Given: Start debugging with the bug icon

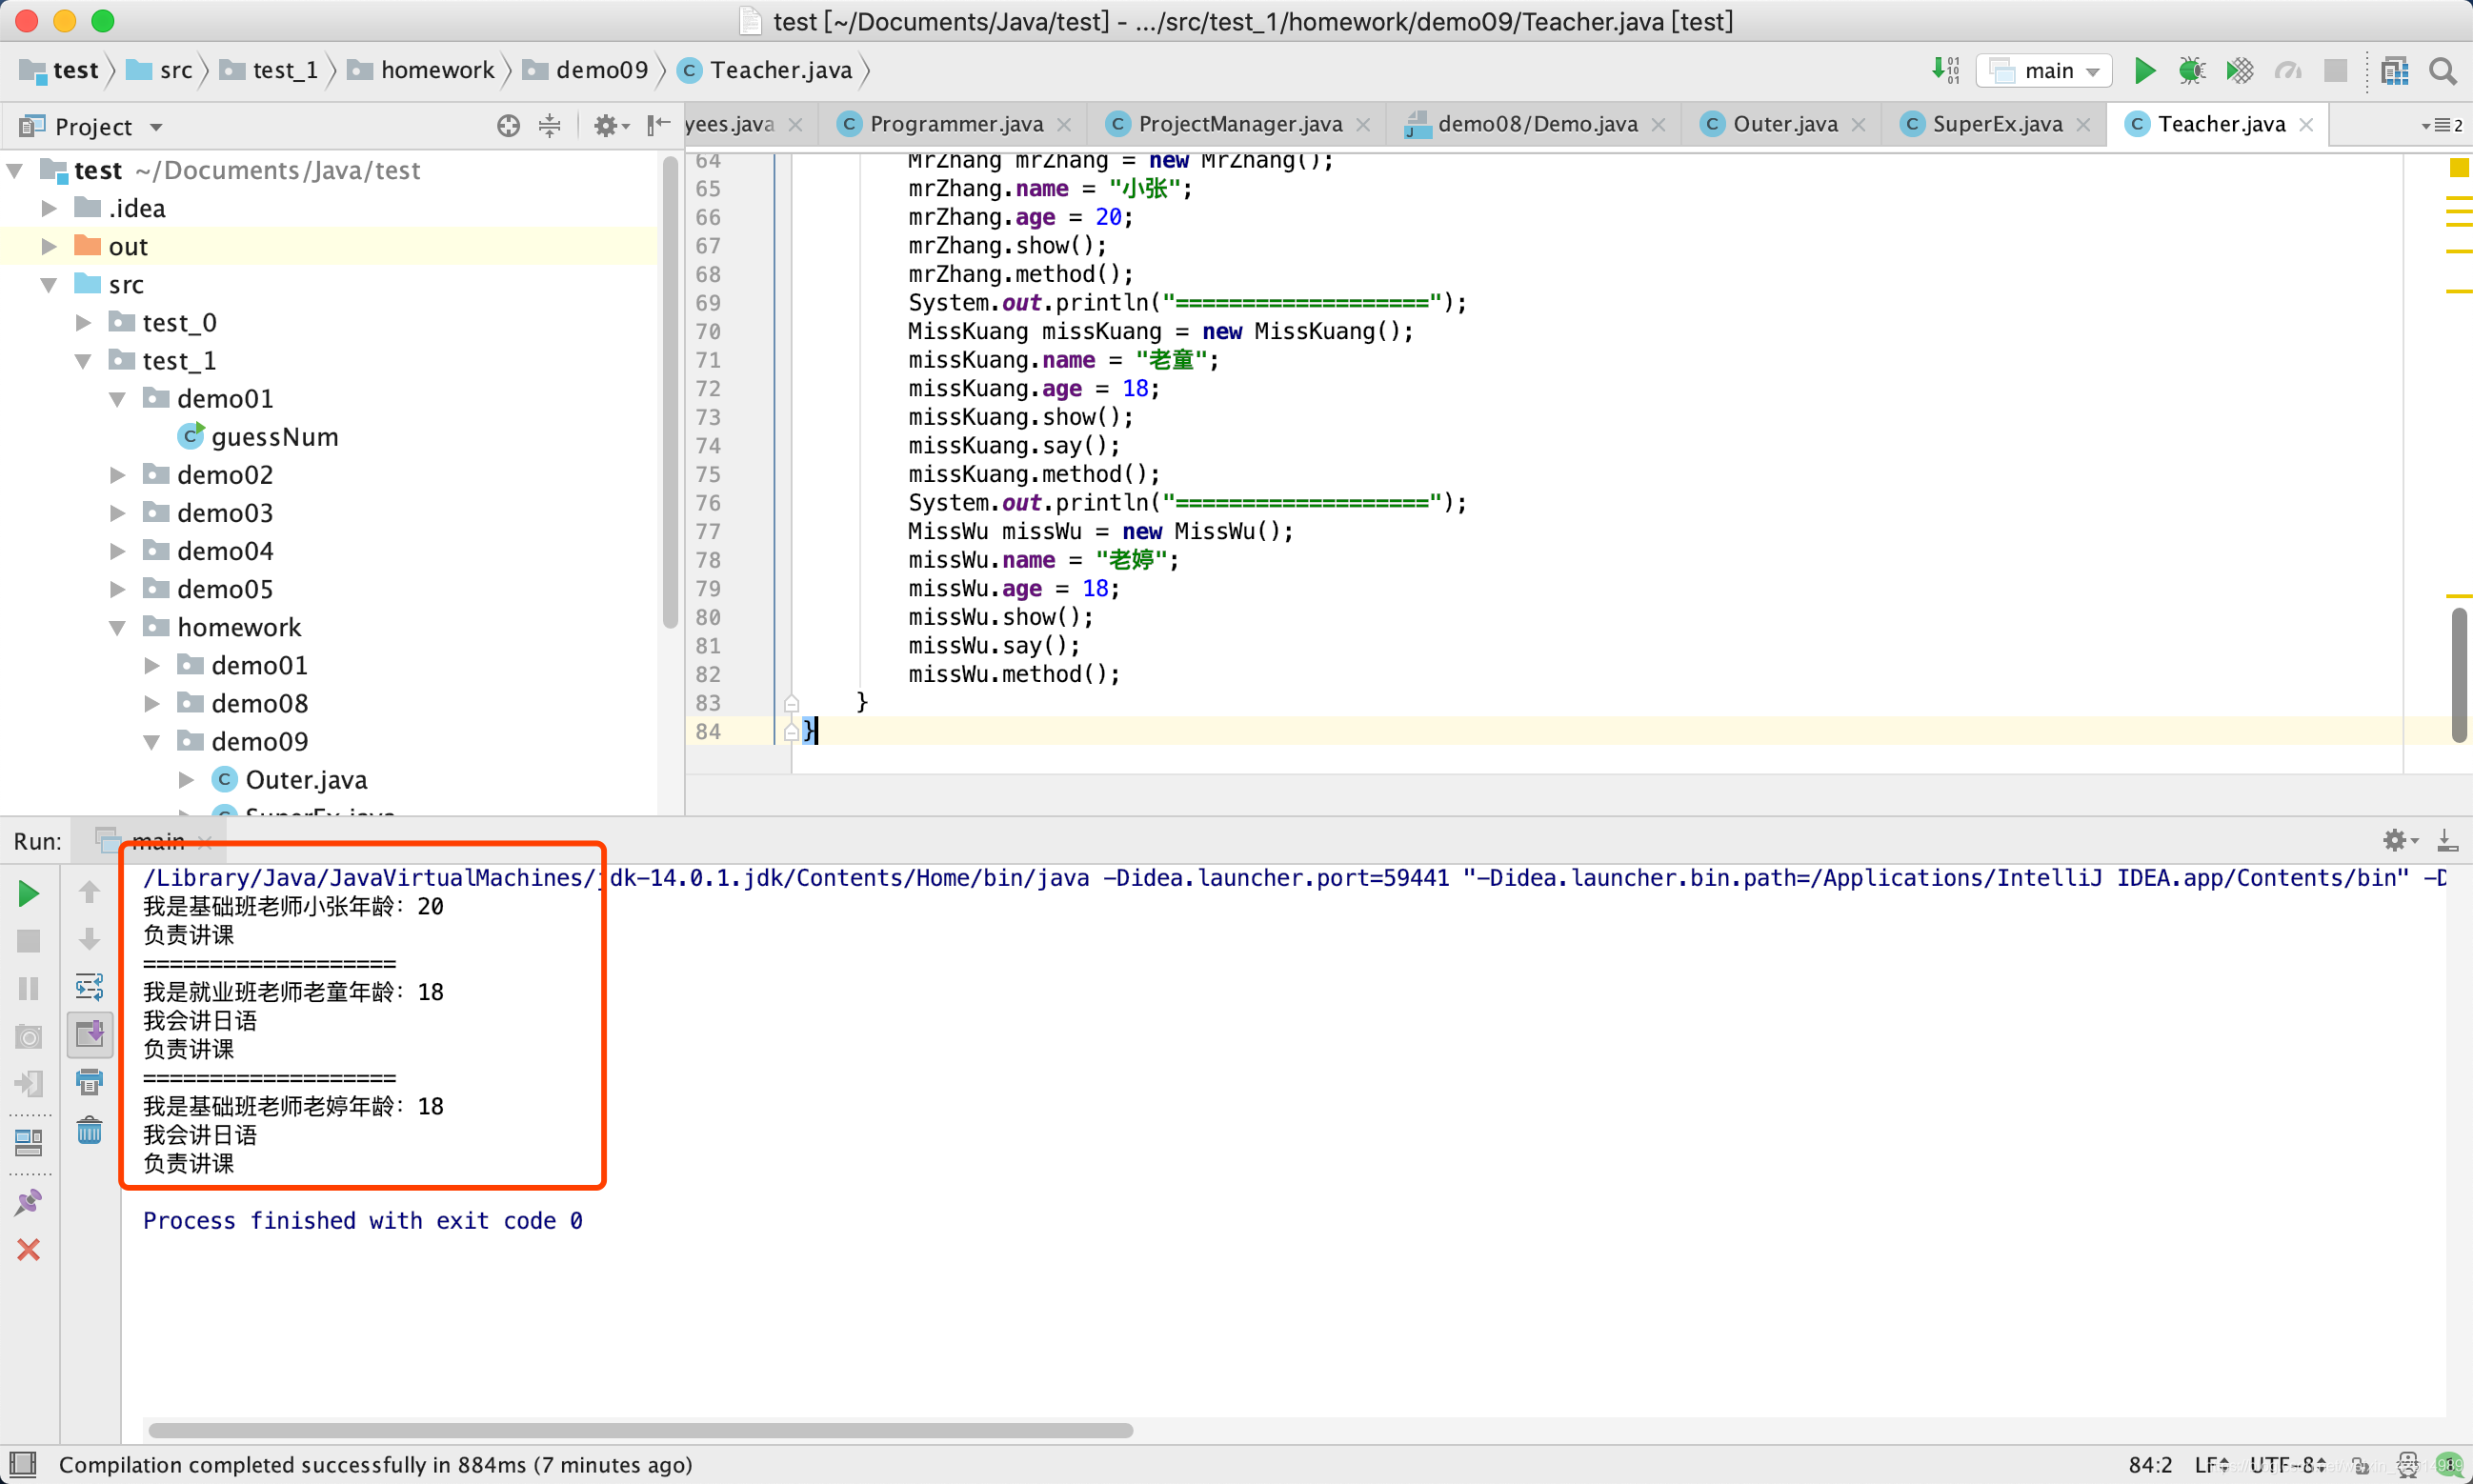Looking at the screenshot, I should [2191, 70].
